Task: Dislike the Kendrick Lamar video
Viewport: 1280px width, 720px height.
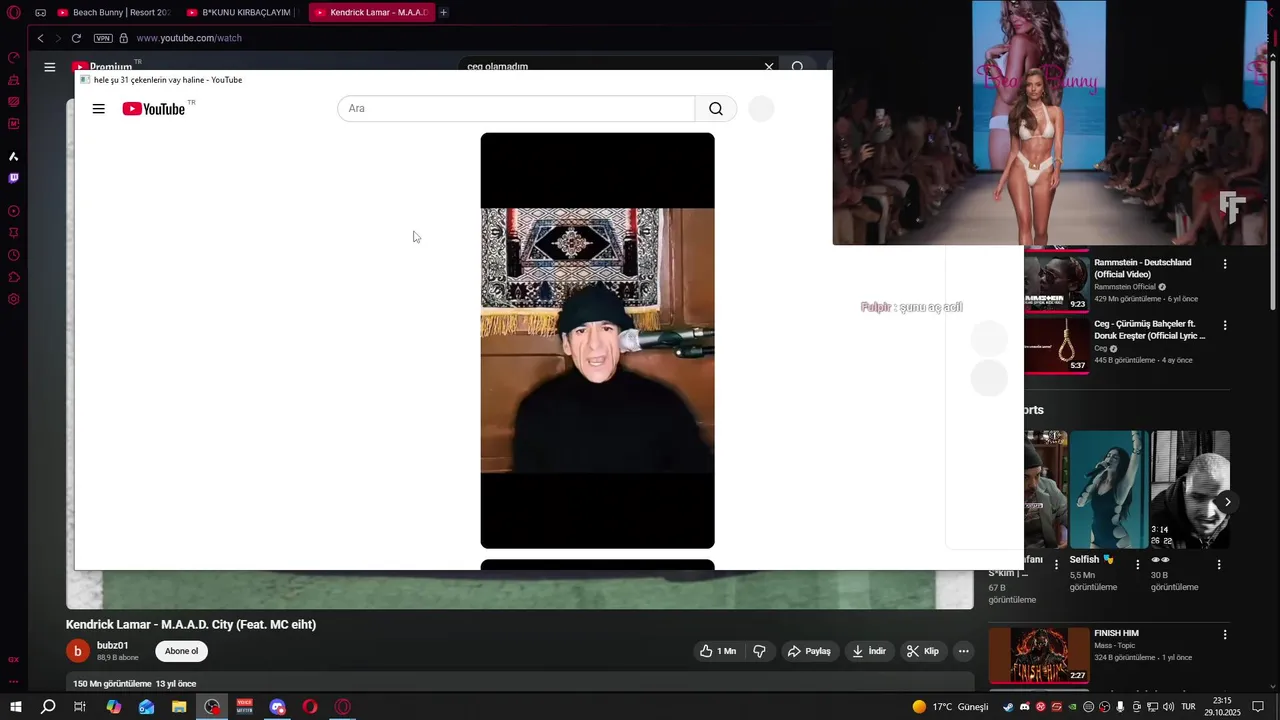Action: (759, 651)
